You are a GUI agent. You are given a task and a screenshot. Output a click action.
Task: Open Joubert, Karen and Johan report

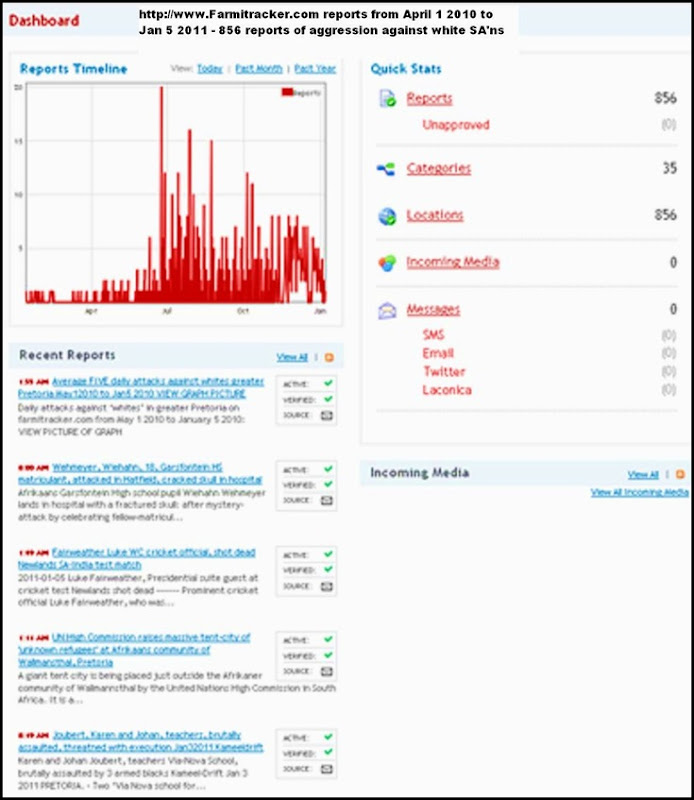coord(140,741)
